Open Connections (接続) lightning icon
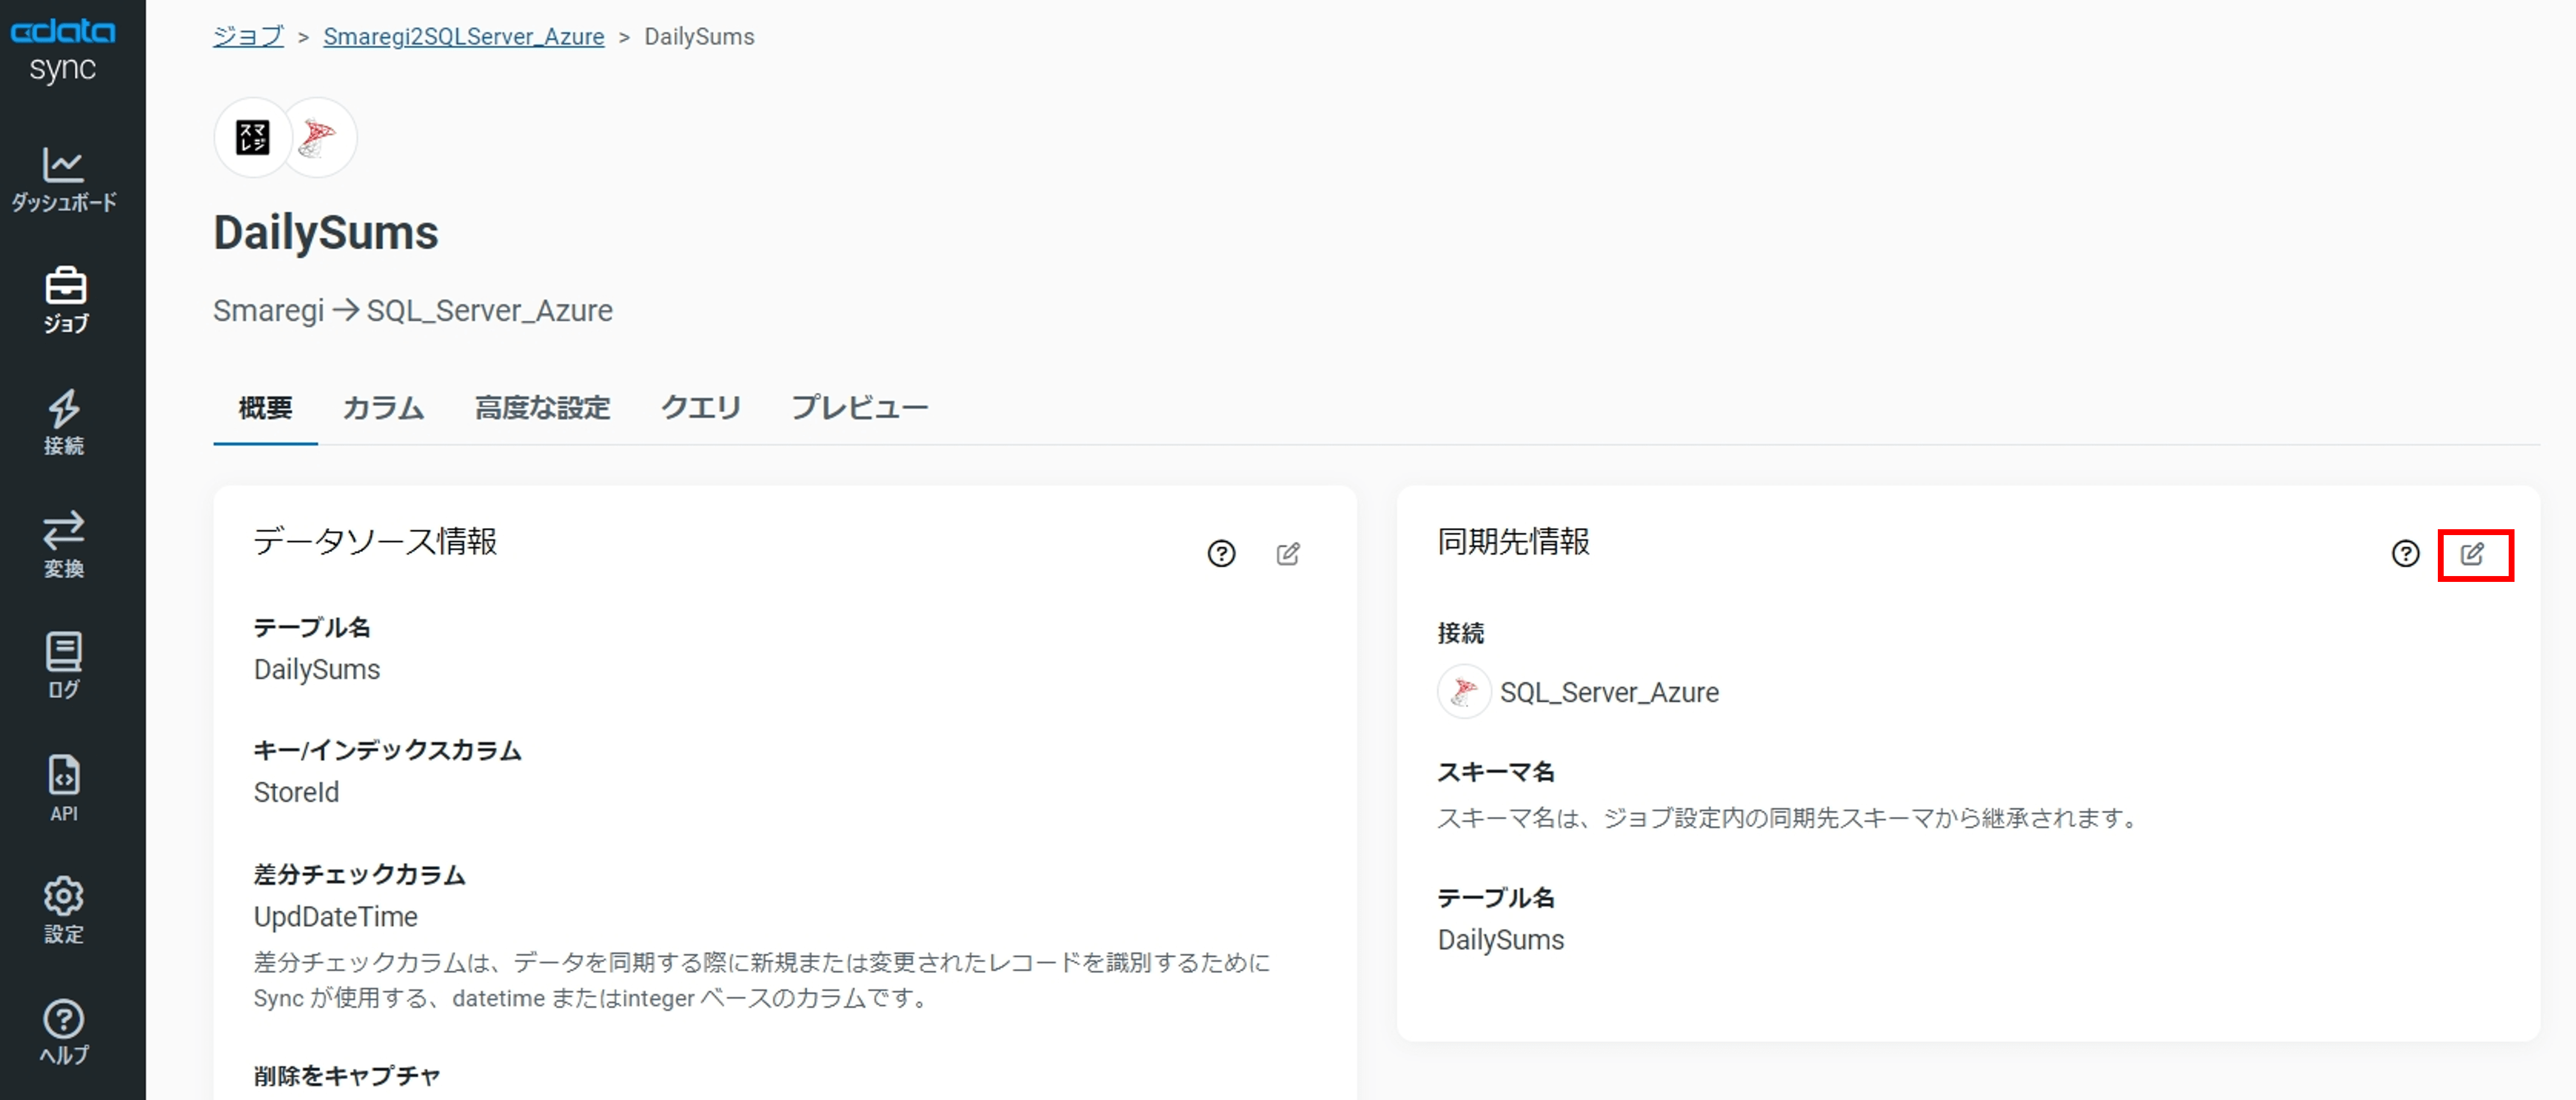Screen dimensions: 2576x1100 [63, 422]
